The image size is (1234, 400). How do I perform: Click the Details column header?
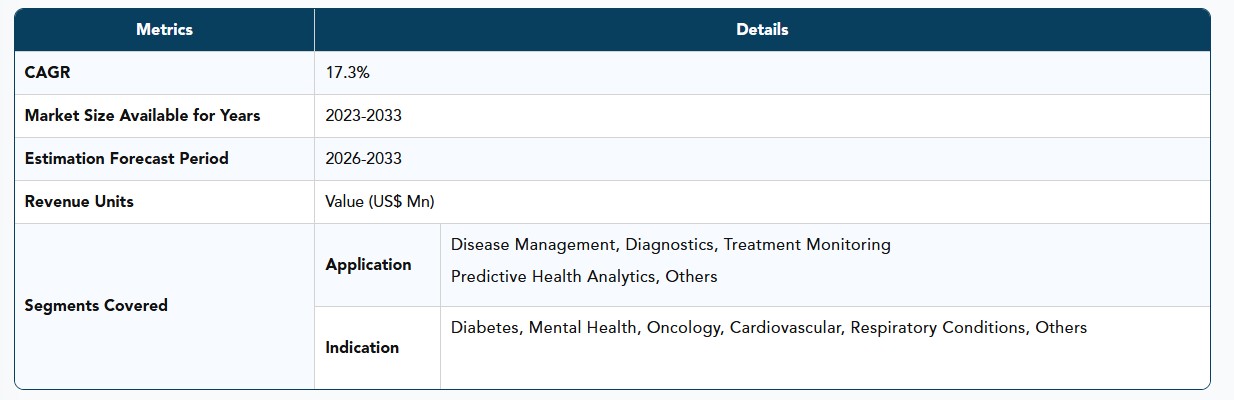762,30
